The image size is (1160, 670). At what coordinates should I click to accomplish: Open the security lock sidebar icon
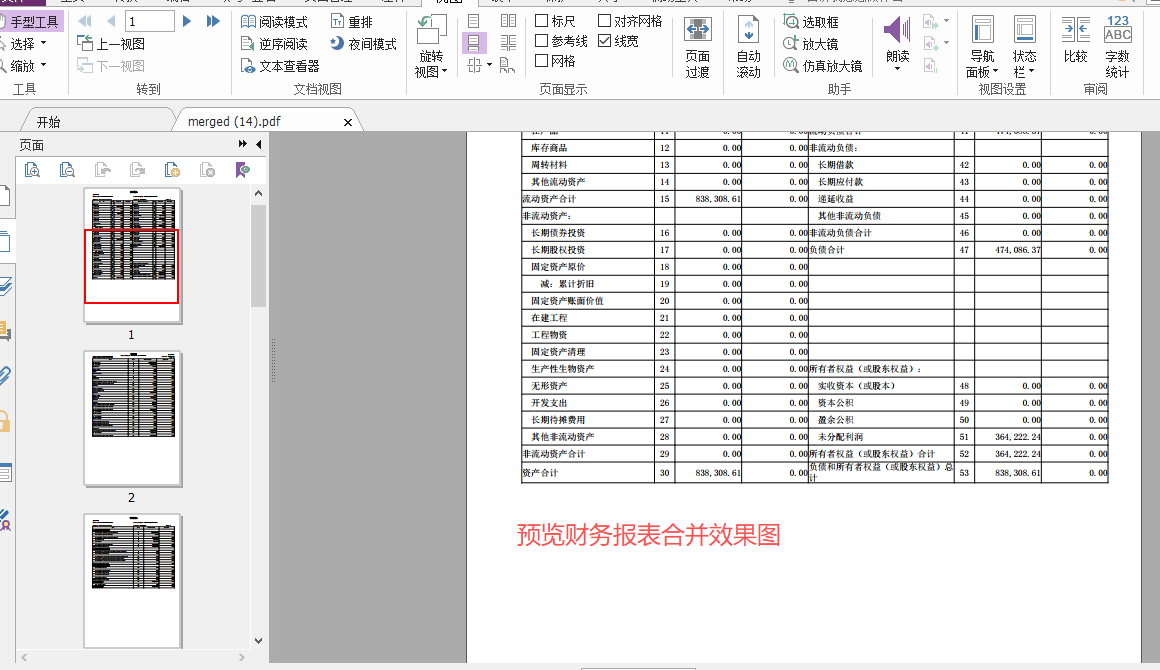click(x=5, y=422)
